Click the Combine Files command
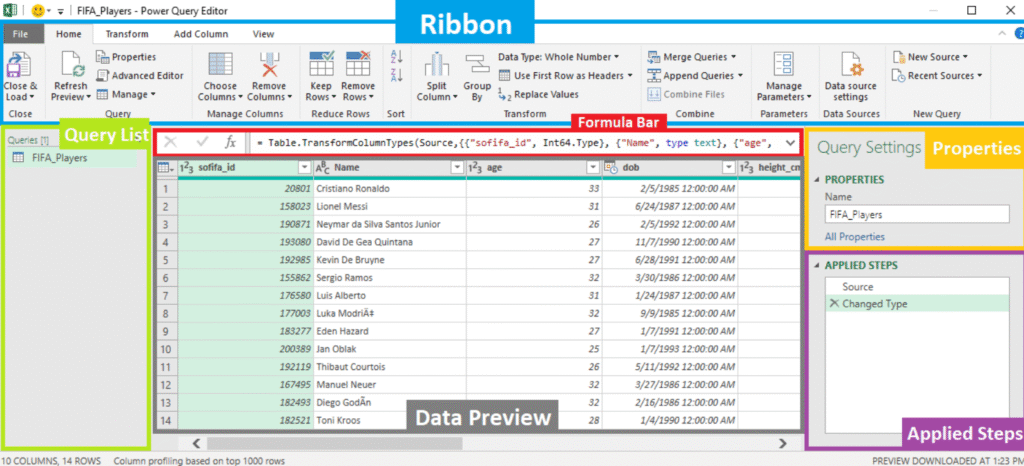The height and width of the screenshot is (466, 1024). click(686, 94)
